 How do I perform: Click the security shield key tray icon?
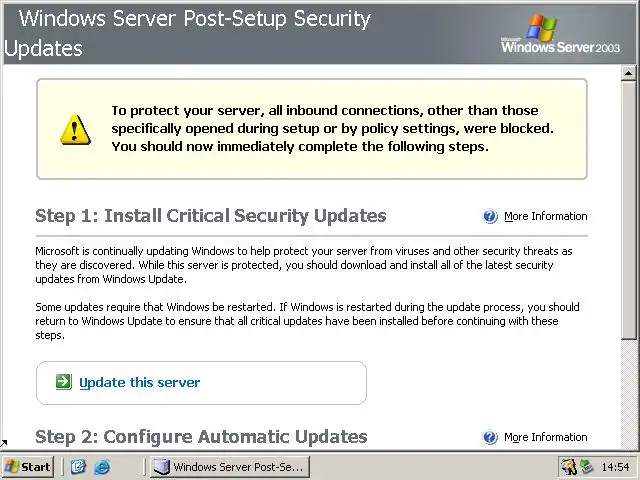[568, 466]
